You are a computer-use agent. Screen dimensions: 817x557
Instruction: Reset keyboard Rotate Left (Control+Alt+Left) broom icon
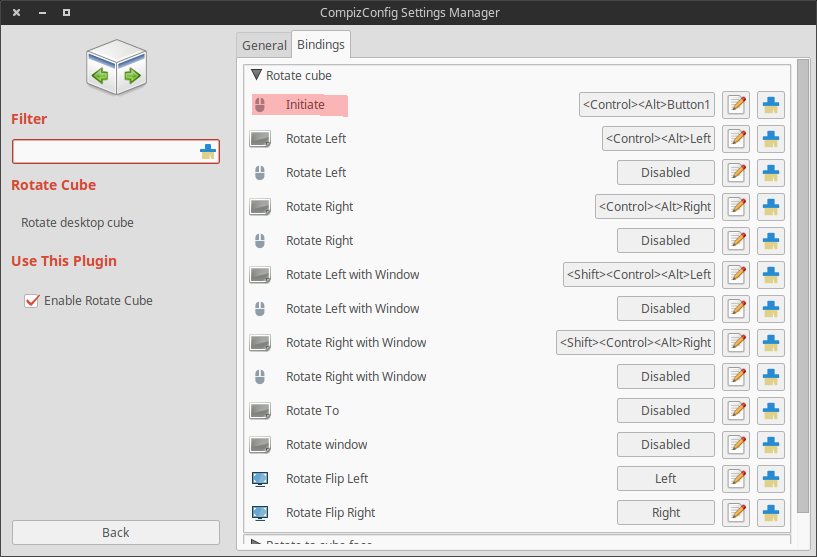(x=771, y=139)
